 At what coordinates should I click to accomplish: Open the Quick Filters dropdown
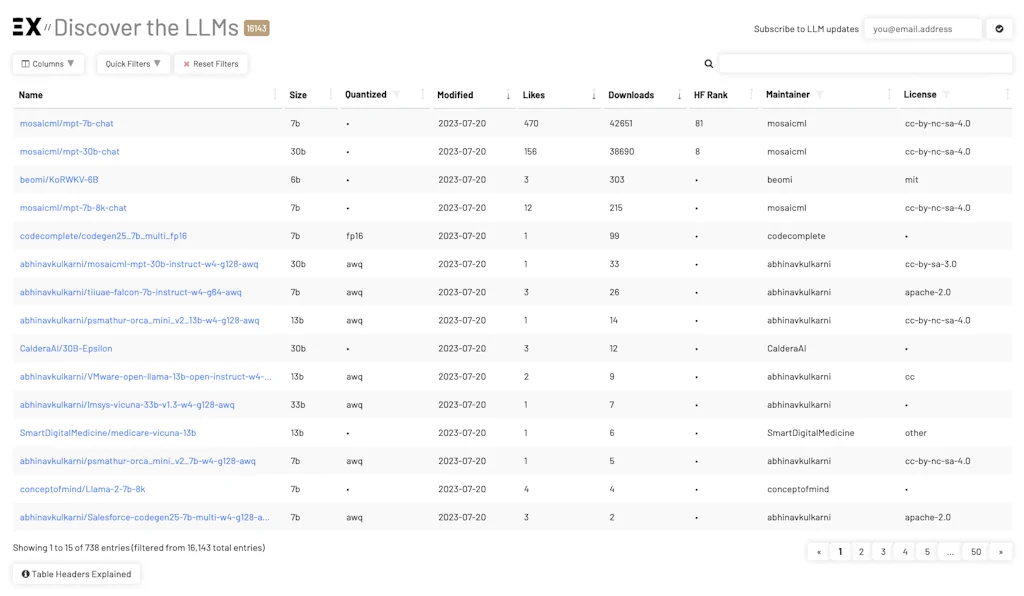[x=133, y=63]
